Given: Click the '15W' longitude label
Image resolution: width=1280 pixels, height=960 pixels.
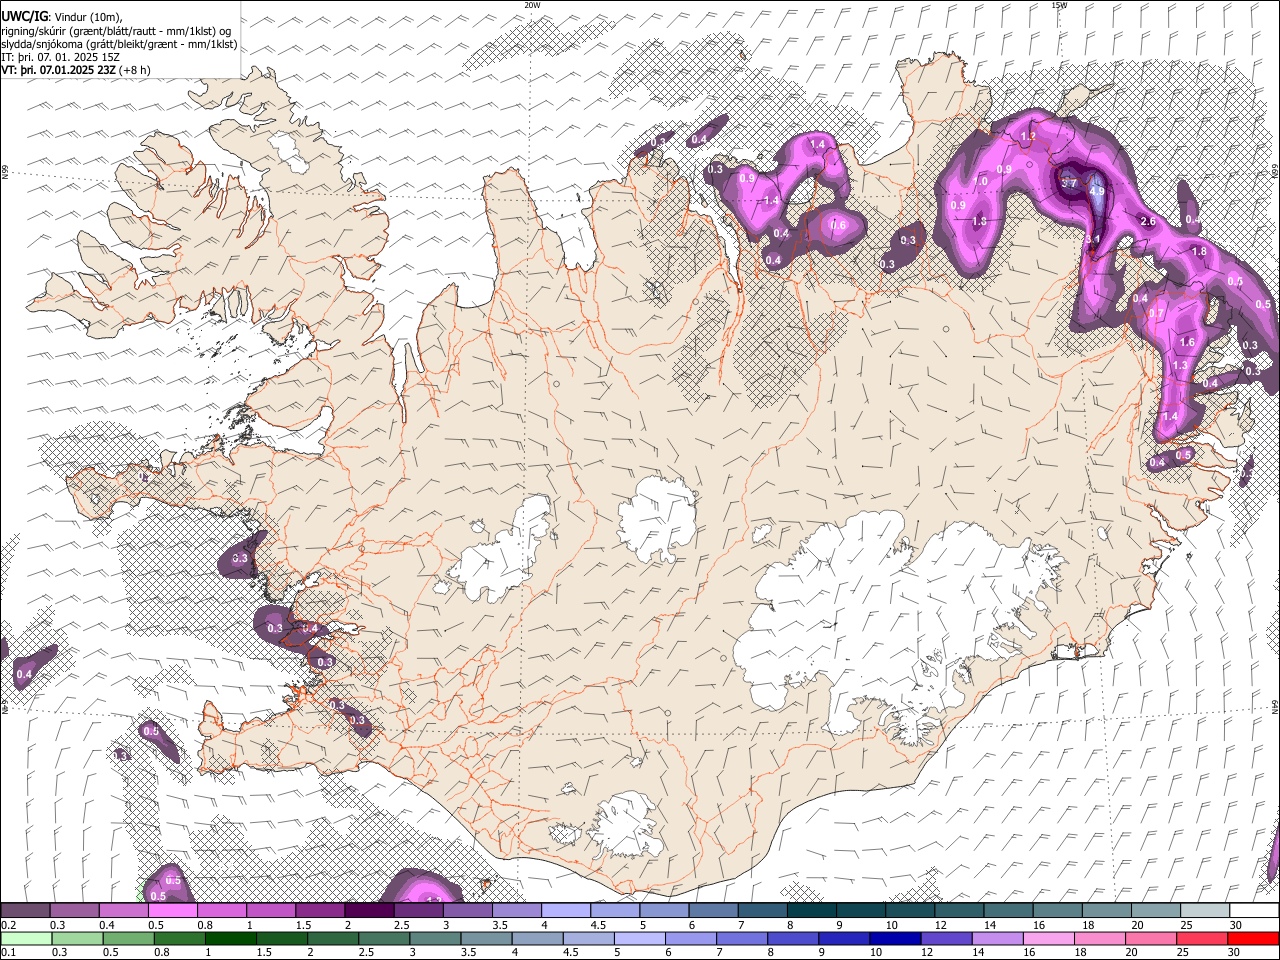Looking at the screenshot, I should coord(1059,5).
